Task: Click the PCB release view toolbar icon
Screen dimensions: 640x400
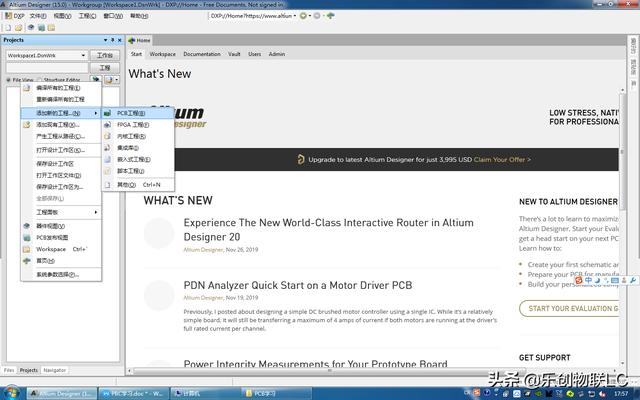Action: tap(41, 28)
